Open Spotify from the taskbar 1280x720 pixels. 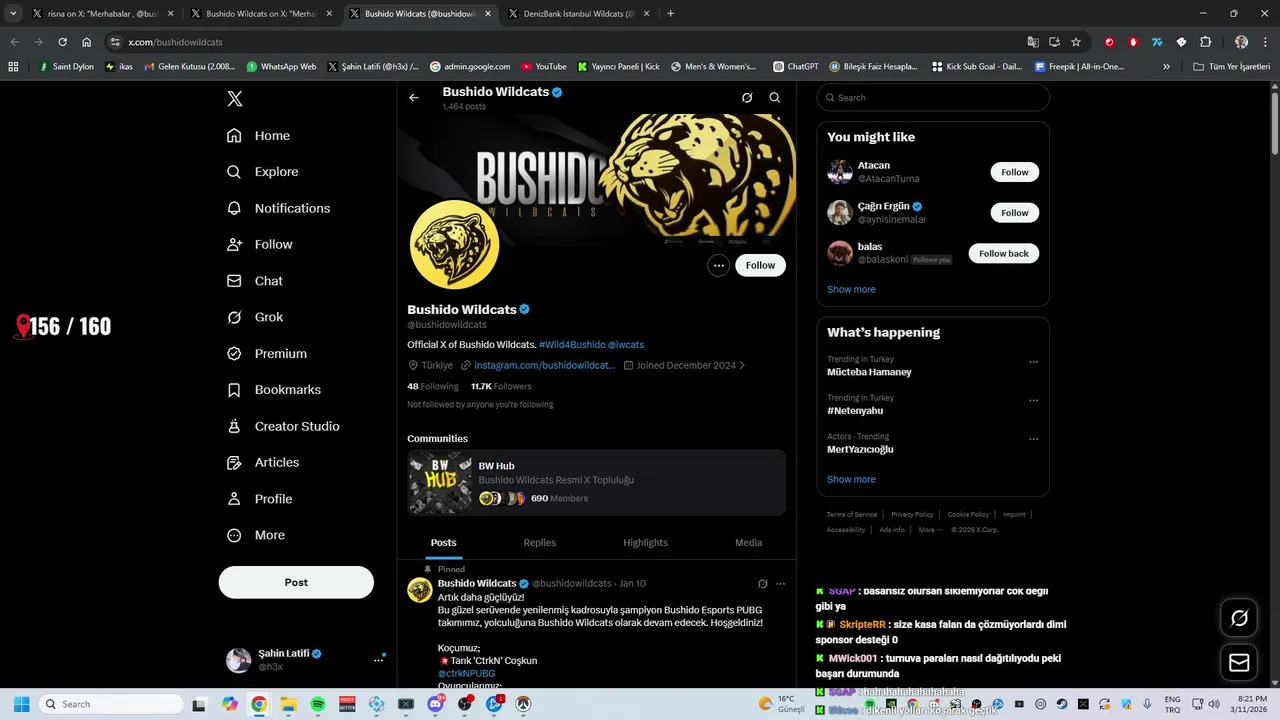point(318,704)
